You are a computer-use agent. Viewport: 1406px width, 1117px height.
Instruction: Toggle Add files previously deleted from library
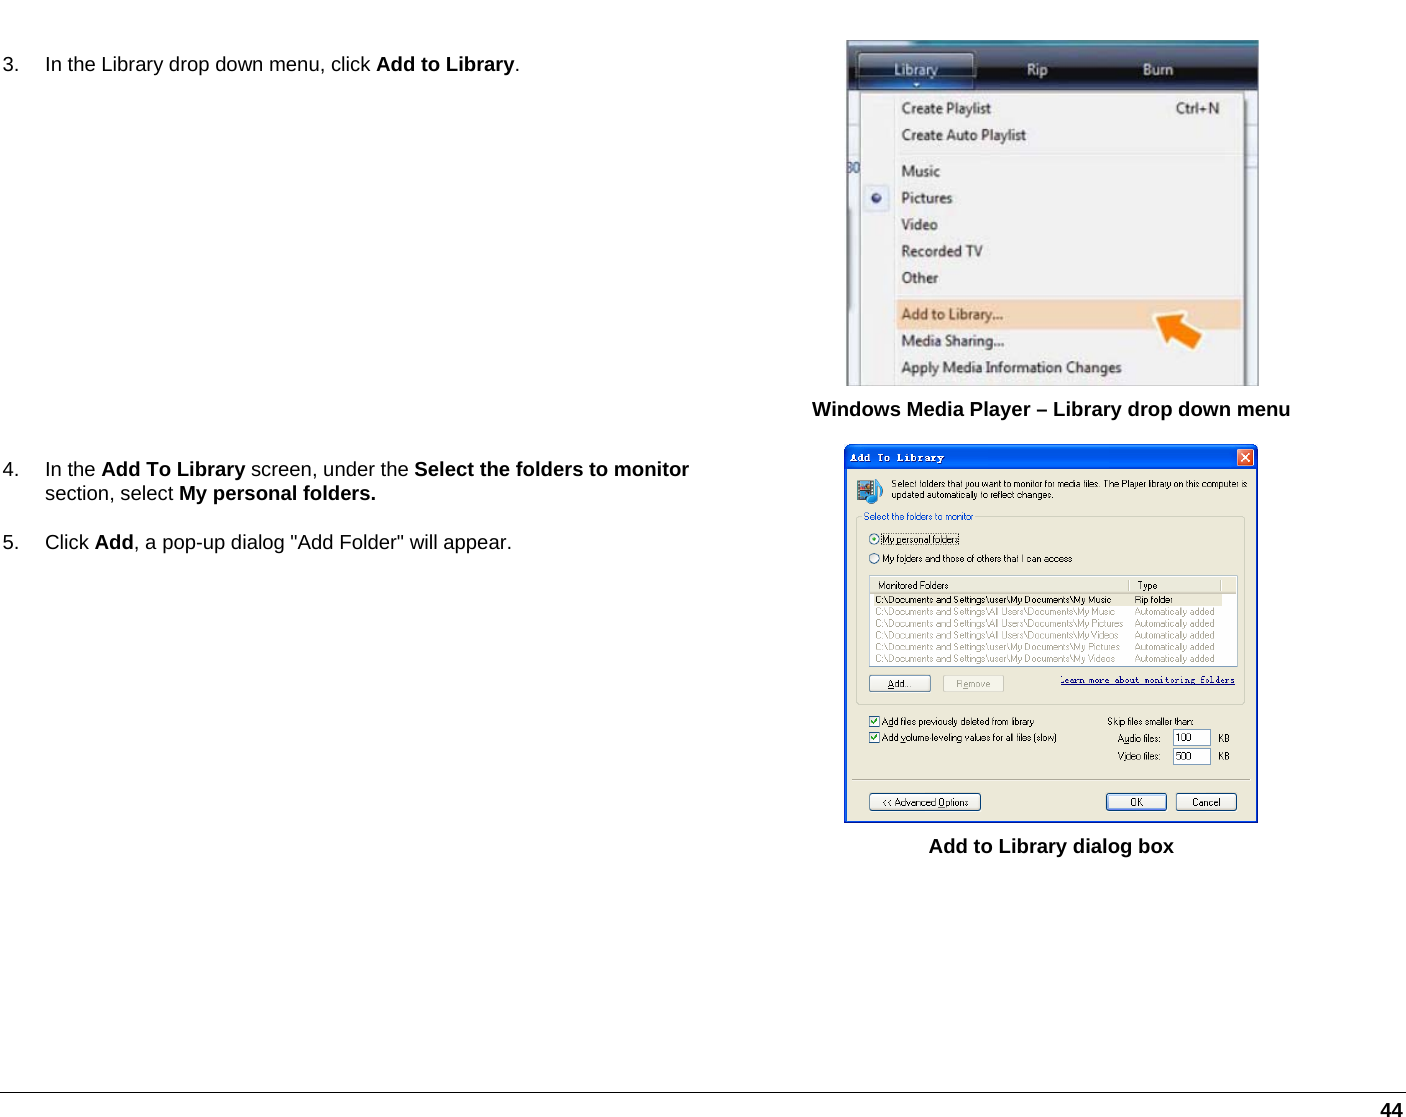click(x=874, y=721)
